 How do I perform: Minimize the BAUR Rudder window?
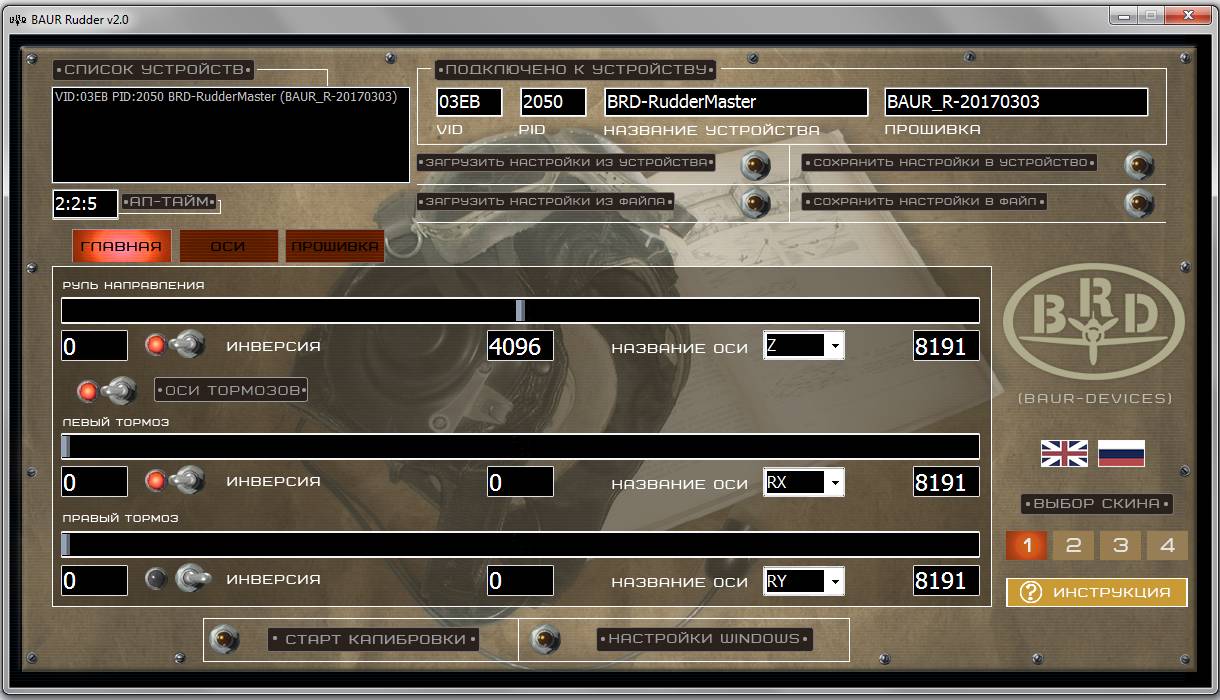click(1122, 15)
